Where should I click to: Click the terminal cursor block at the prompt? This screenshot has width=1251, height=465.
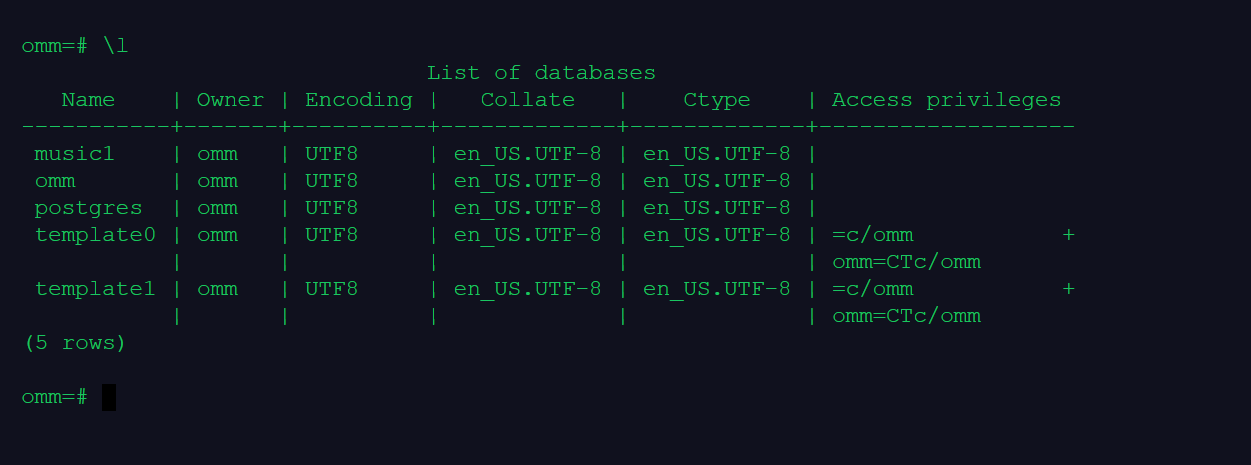click(109, 397)
